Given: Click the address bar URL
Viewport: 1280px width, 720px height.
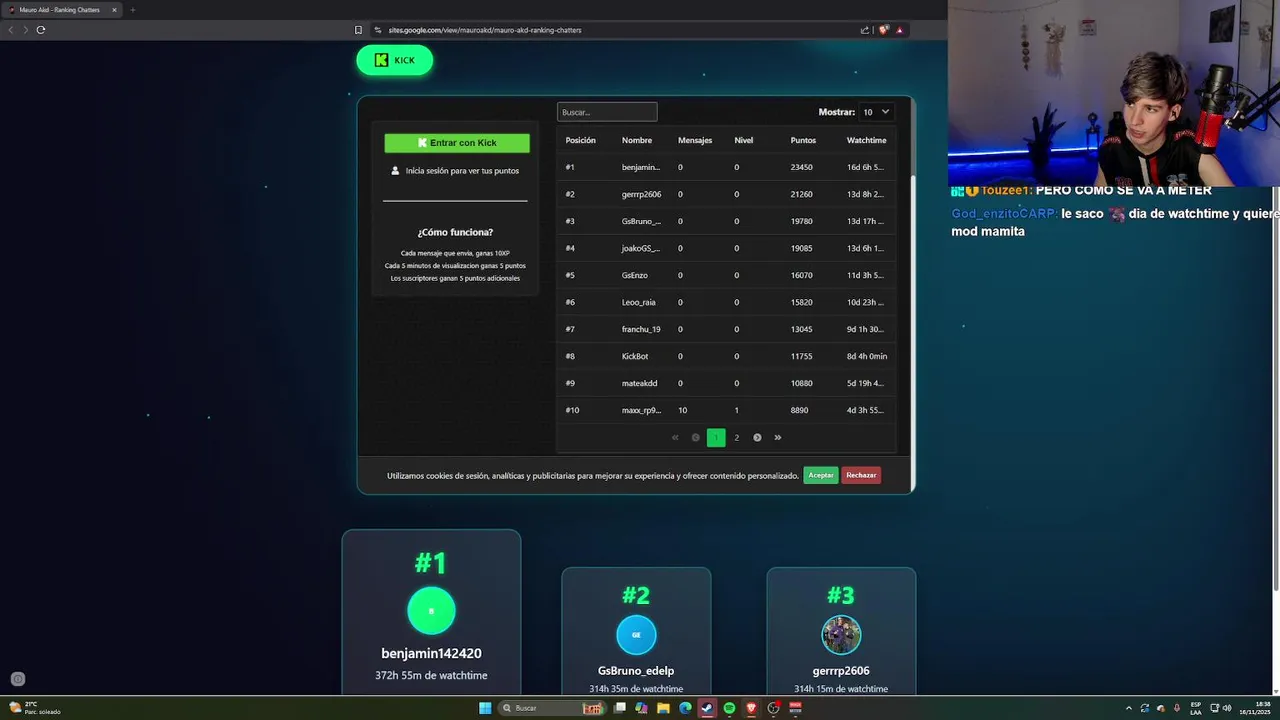Looking at the screenshot, I should click(485, 30).
